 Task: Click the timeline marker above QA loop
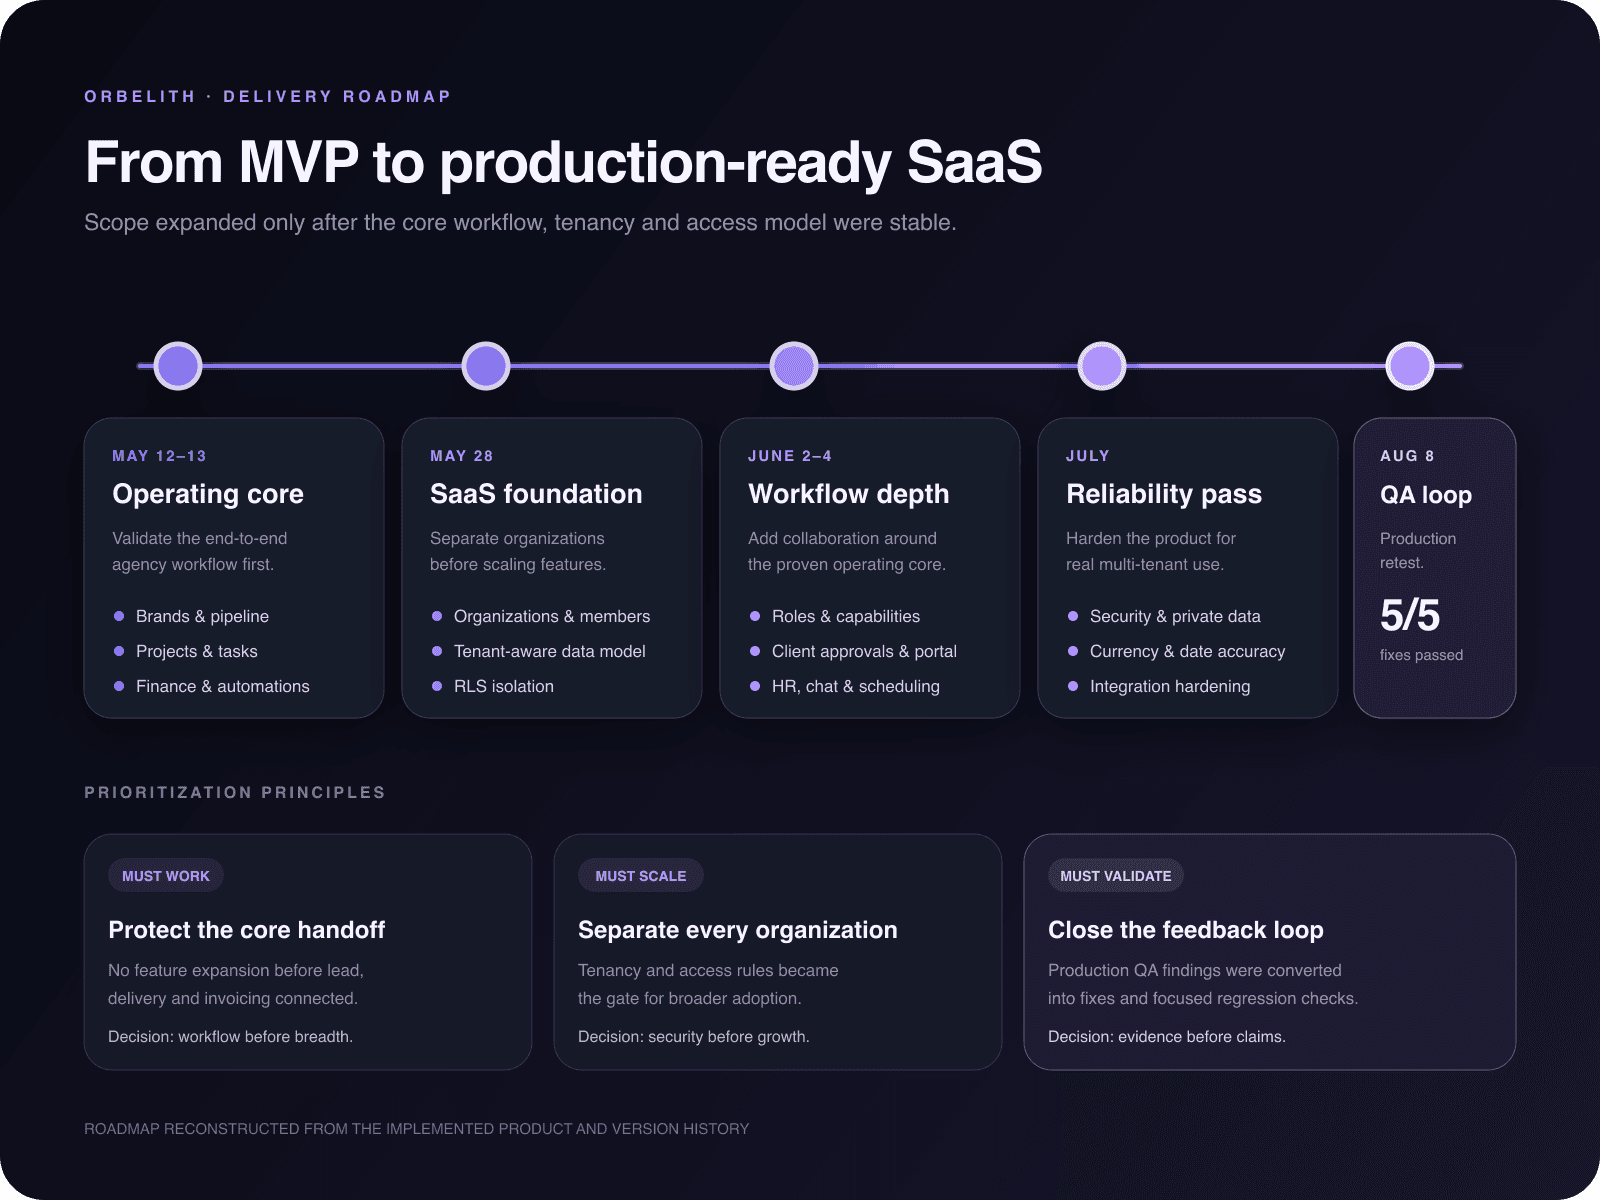click(1410, 366)
